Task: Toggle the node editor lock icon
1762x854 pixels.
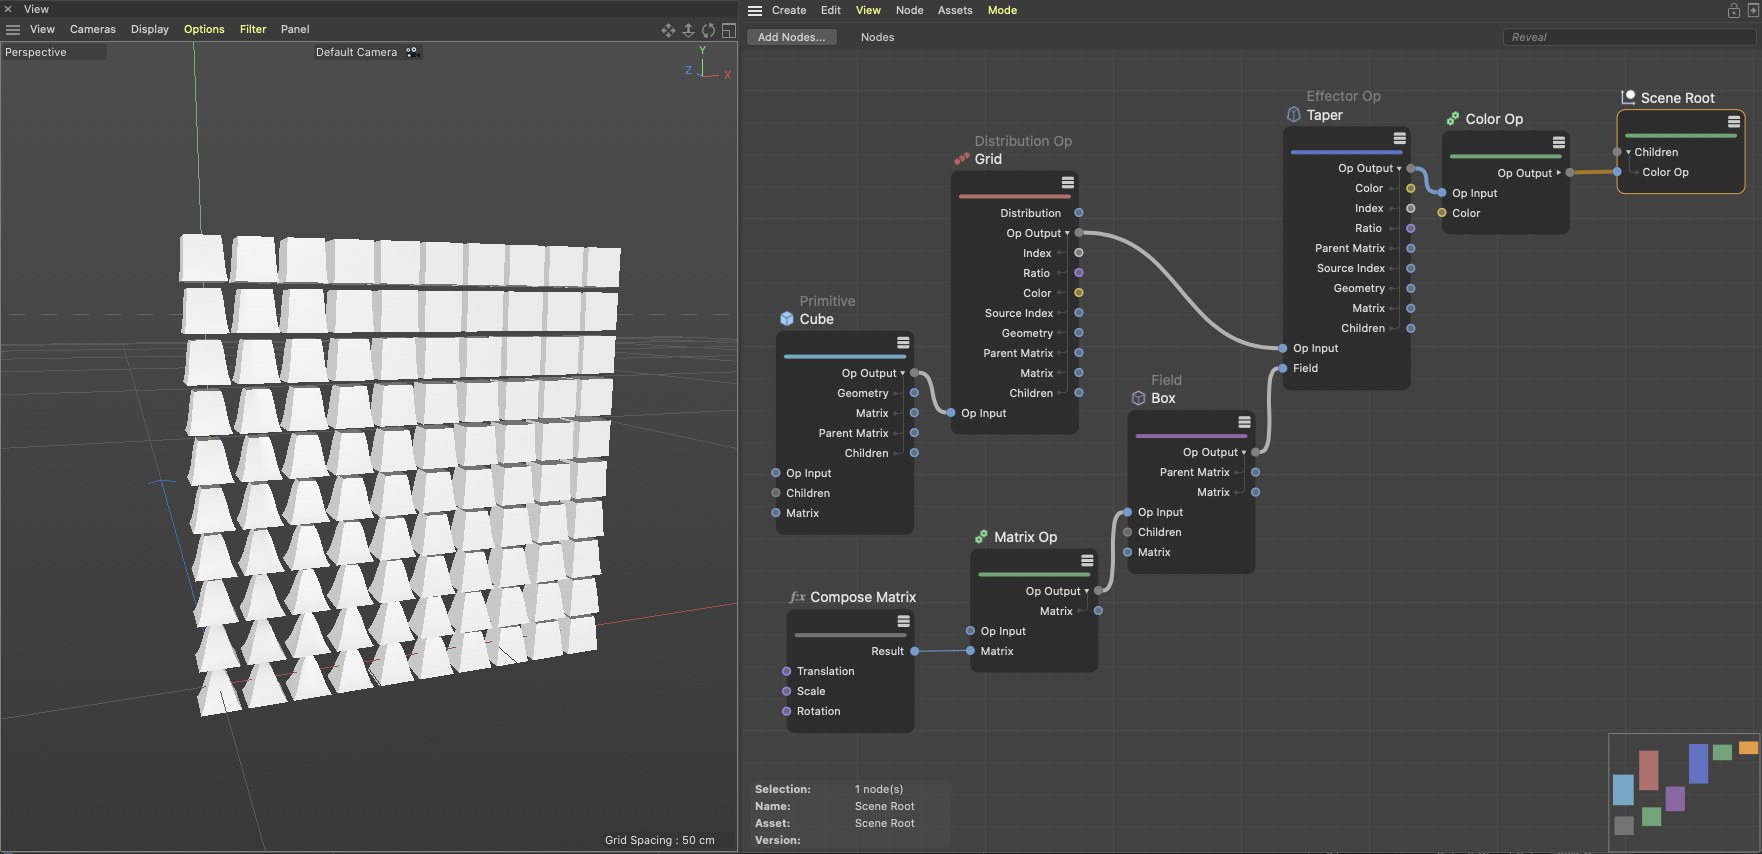Action: pos(1734,11)
